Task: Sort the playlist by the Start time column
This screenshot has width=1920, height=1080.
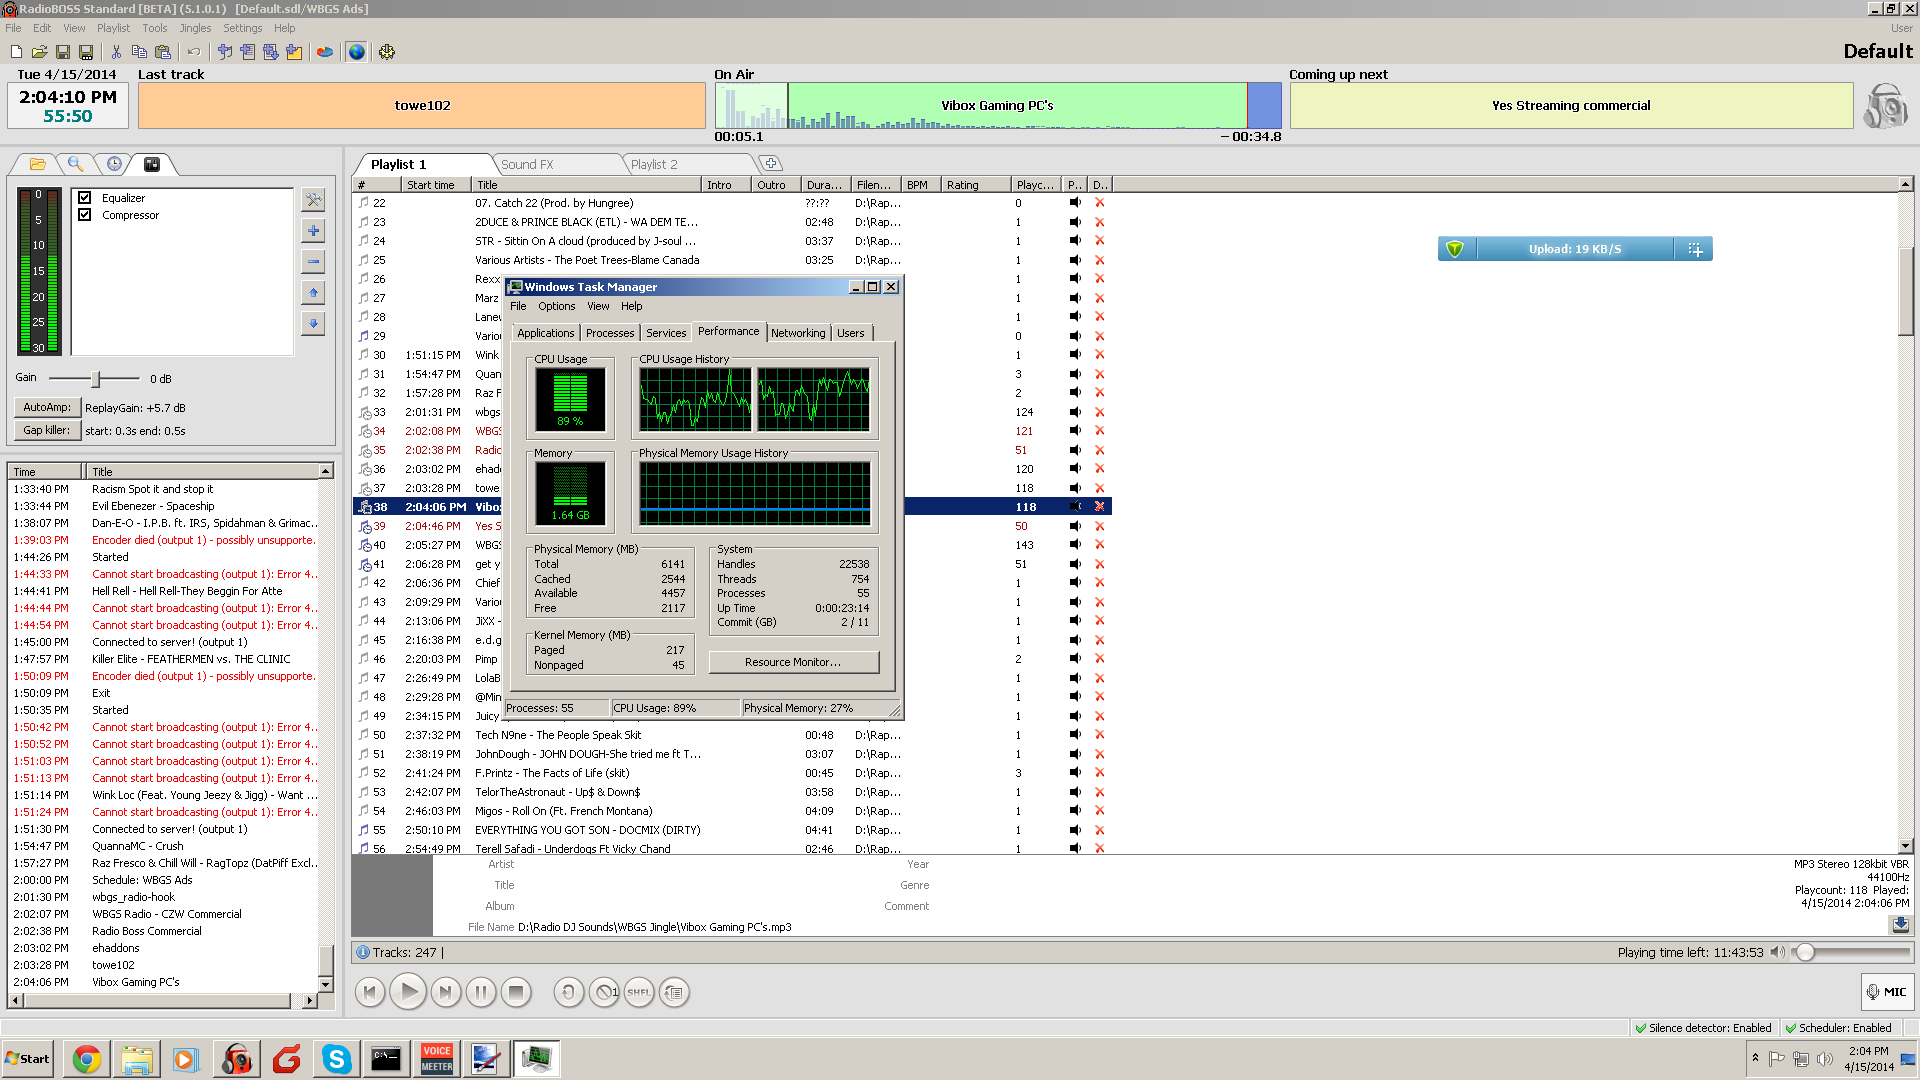Action: [436, 185]
